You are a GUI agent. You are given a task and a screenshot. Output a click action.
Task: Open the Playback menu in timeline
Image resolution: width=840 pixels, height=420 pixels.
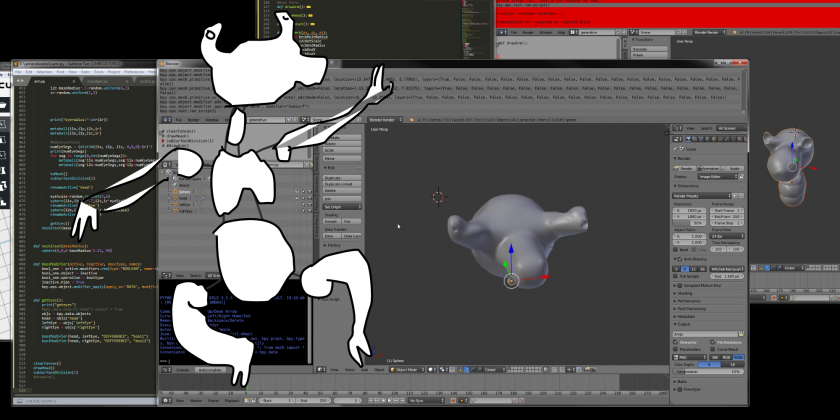(232, 400)
